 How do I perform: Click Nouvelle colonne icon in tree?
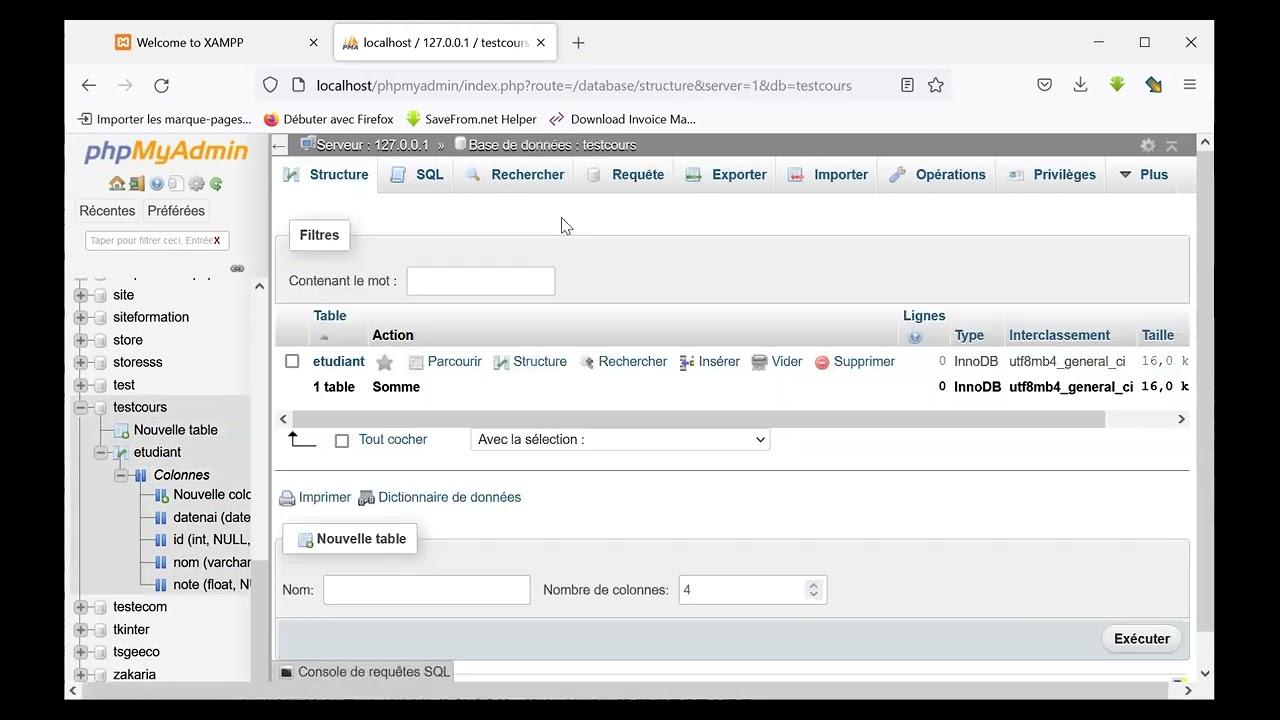161,495
